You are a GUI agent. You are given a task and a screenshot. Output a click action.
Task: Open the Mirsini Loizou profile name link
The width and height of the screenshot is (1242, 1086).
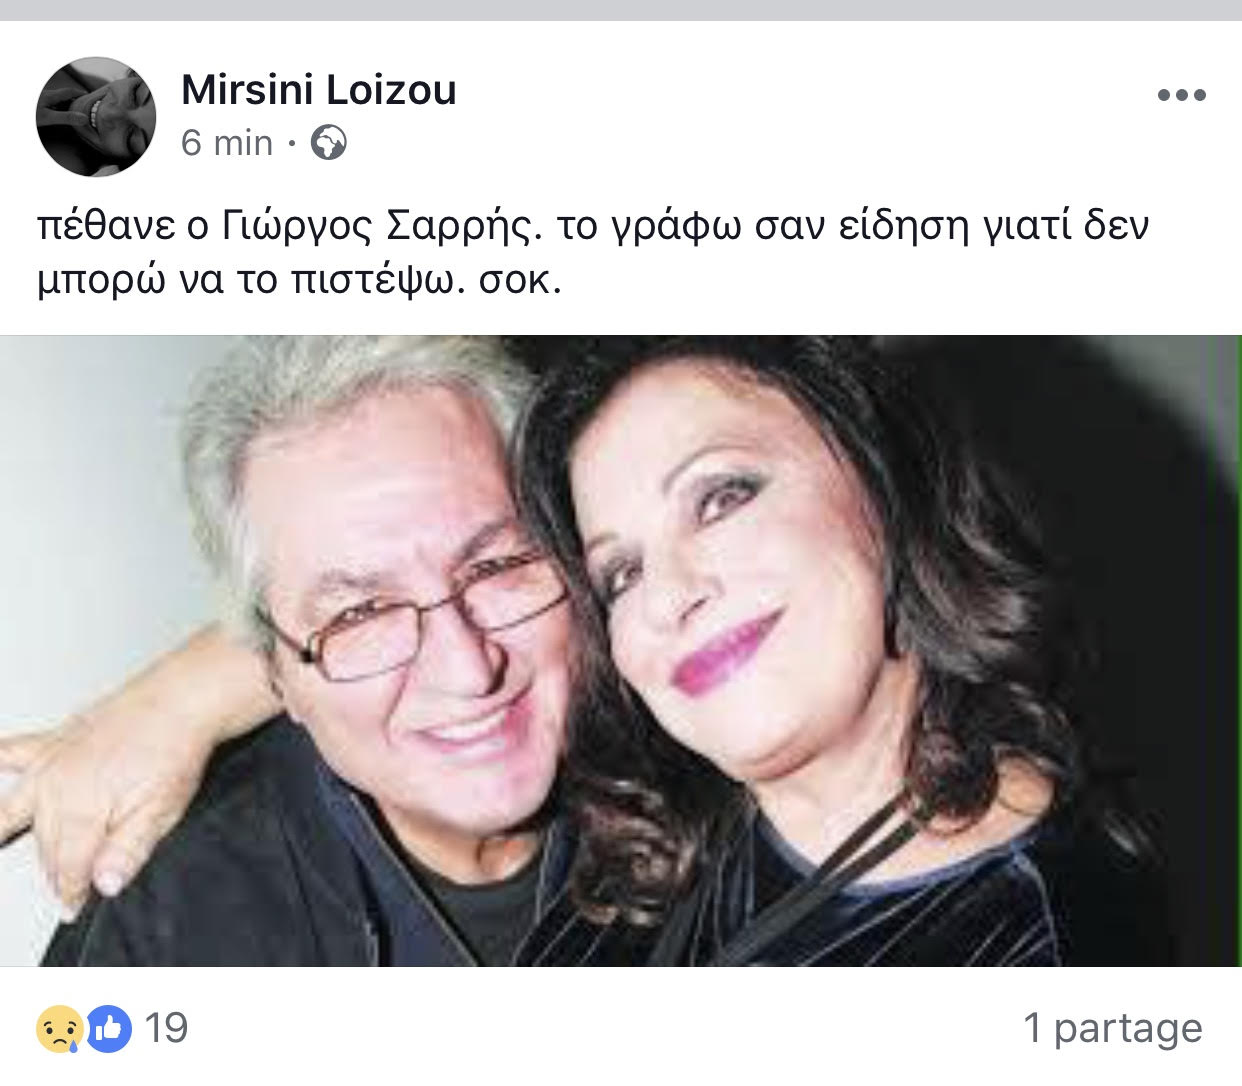pyautogui.click(x=319, y=90)
